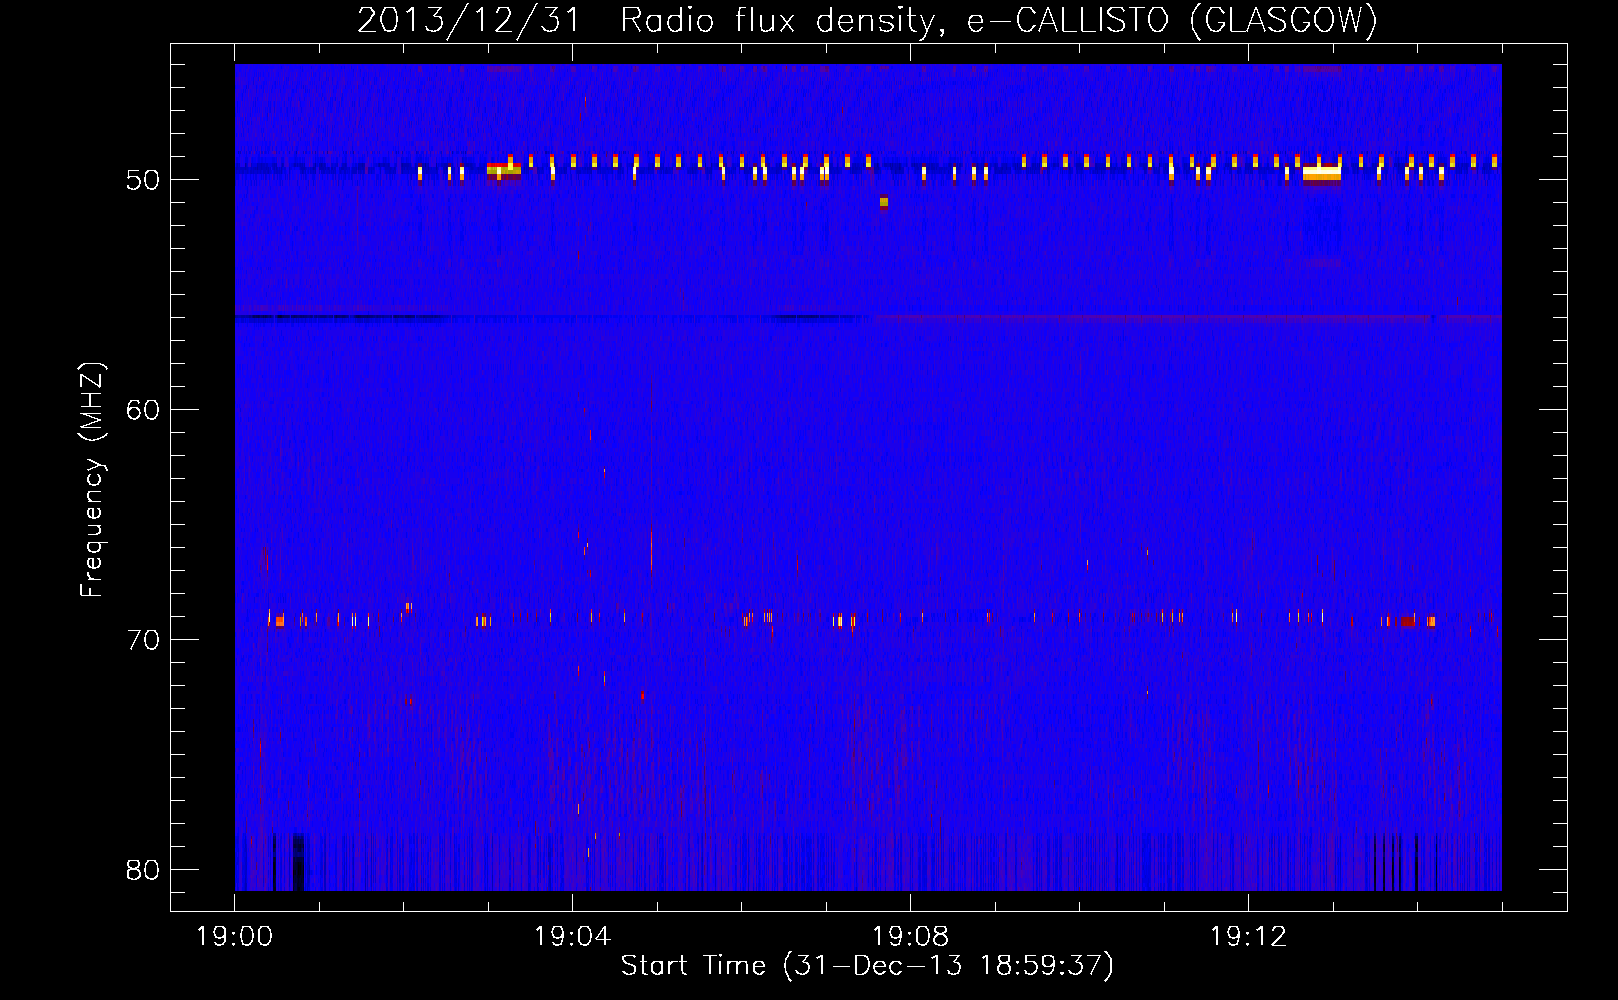The height and width of the screenshot is (1000, 1618).
Task: Click the 19:00 time tick label
Action: [235, 937]
